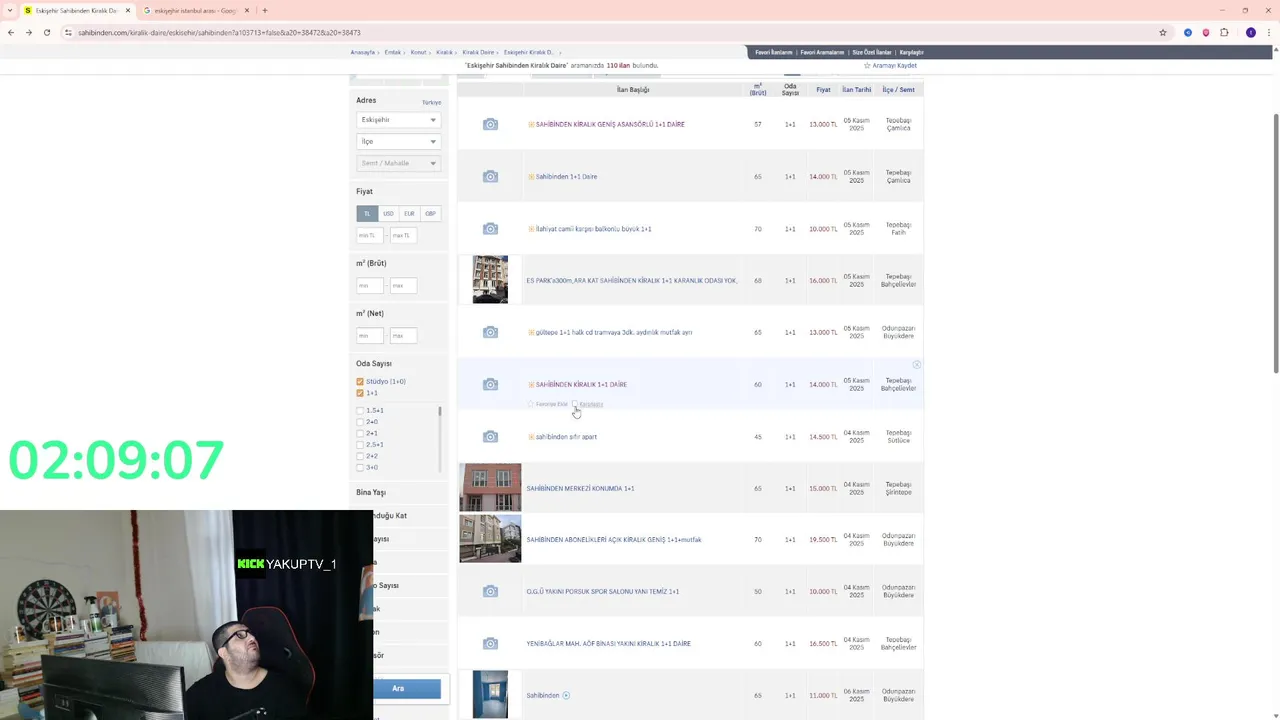Bookmark this page with star icon
The image size is (1280, 720).
(x=1163, y=32)
